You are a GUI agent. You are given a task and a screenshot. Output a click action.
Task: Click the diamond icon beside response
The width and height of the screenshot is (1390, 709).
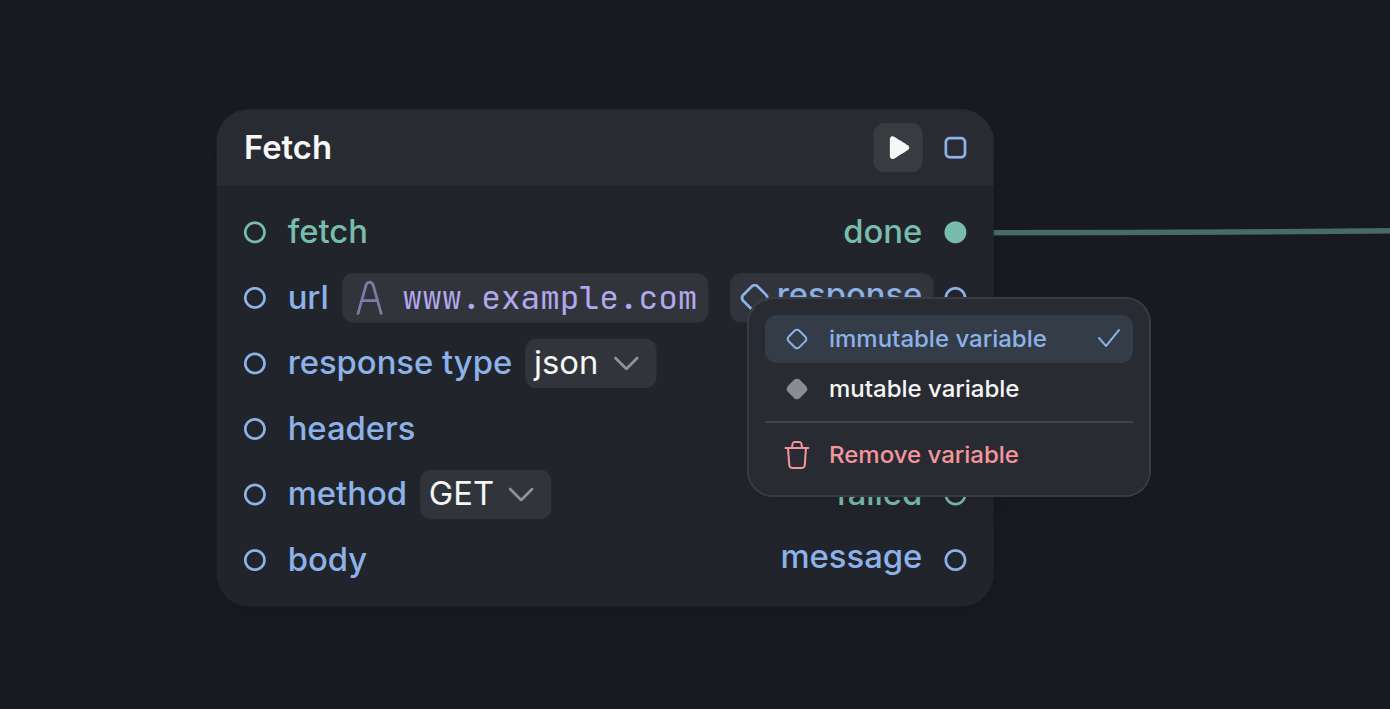click(754, 296)
